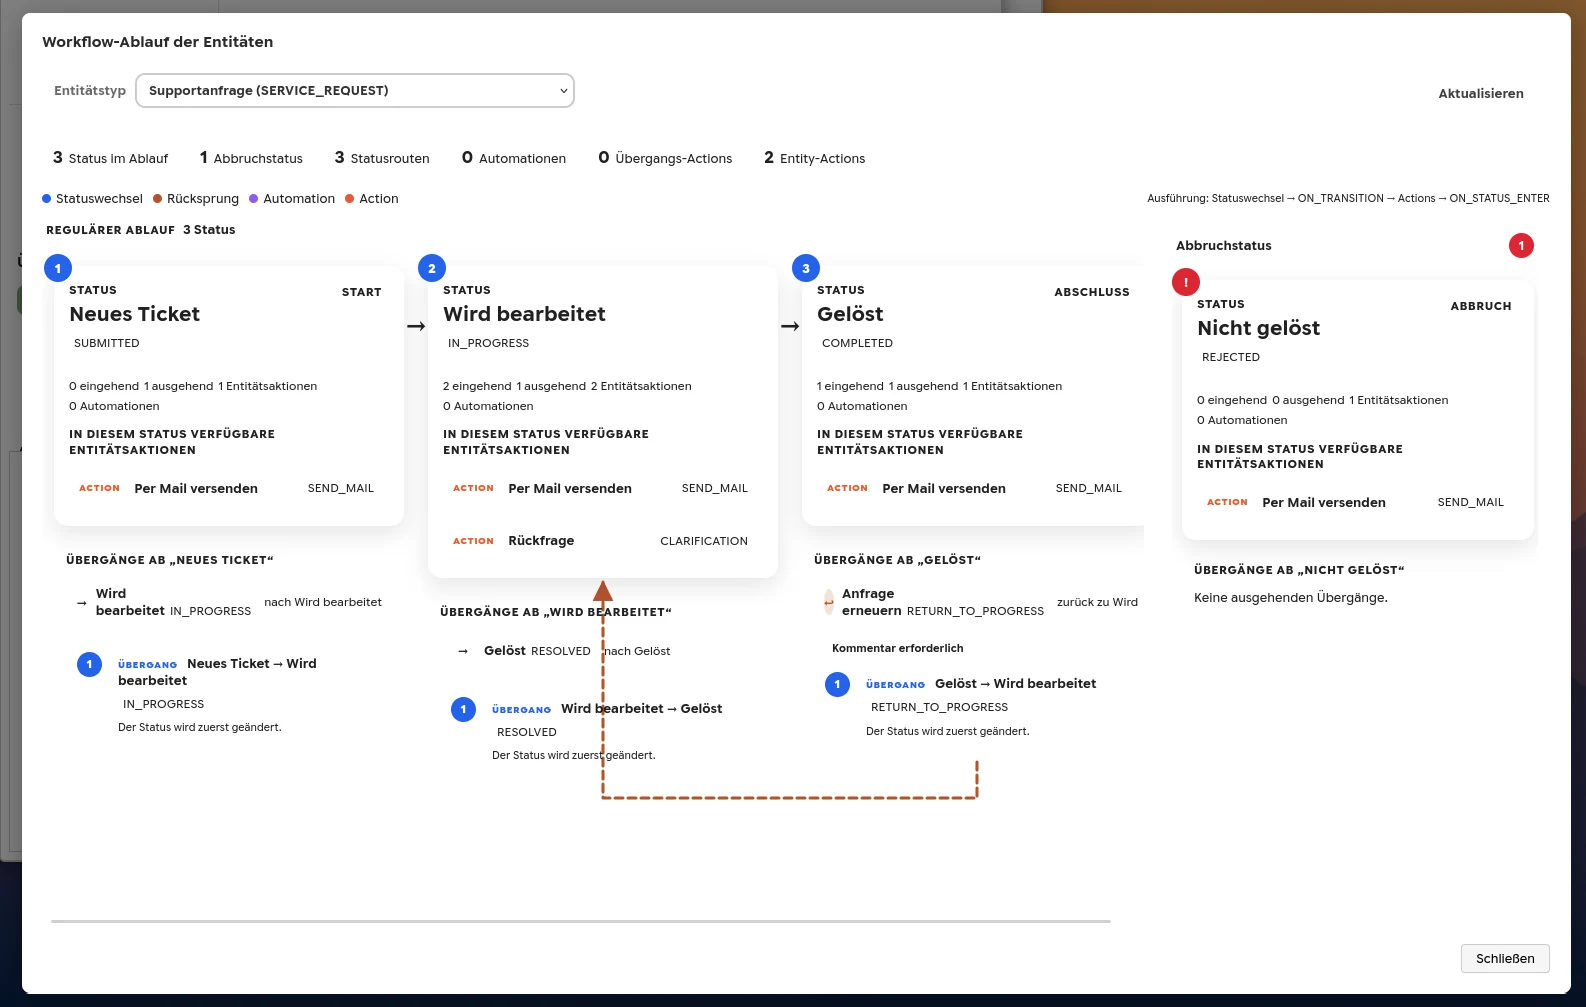
Task: Click purple Automation legend dot
Action: [x=253, y=198]
